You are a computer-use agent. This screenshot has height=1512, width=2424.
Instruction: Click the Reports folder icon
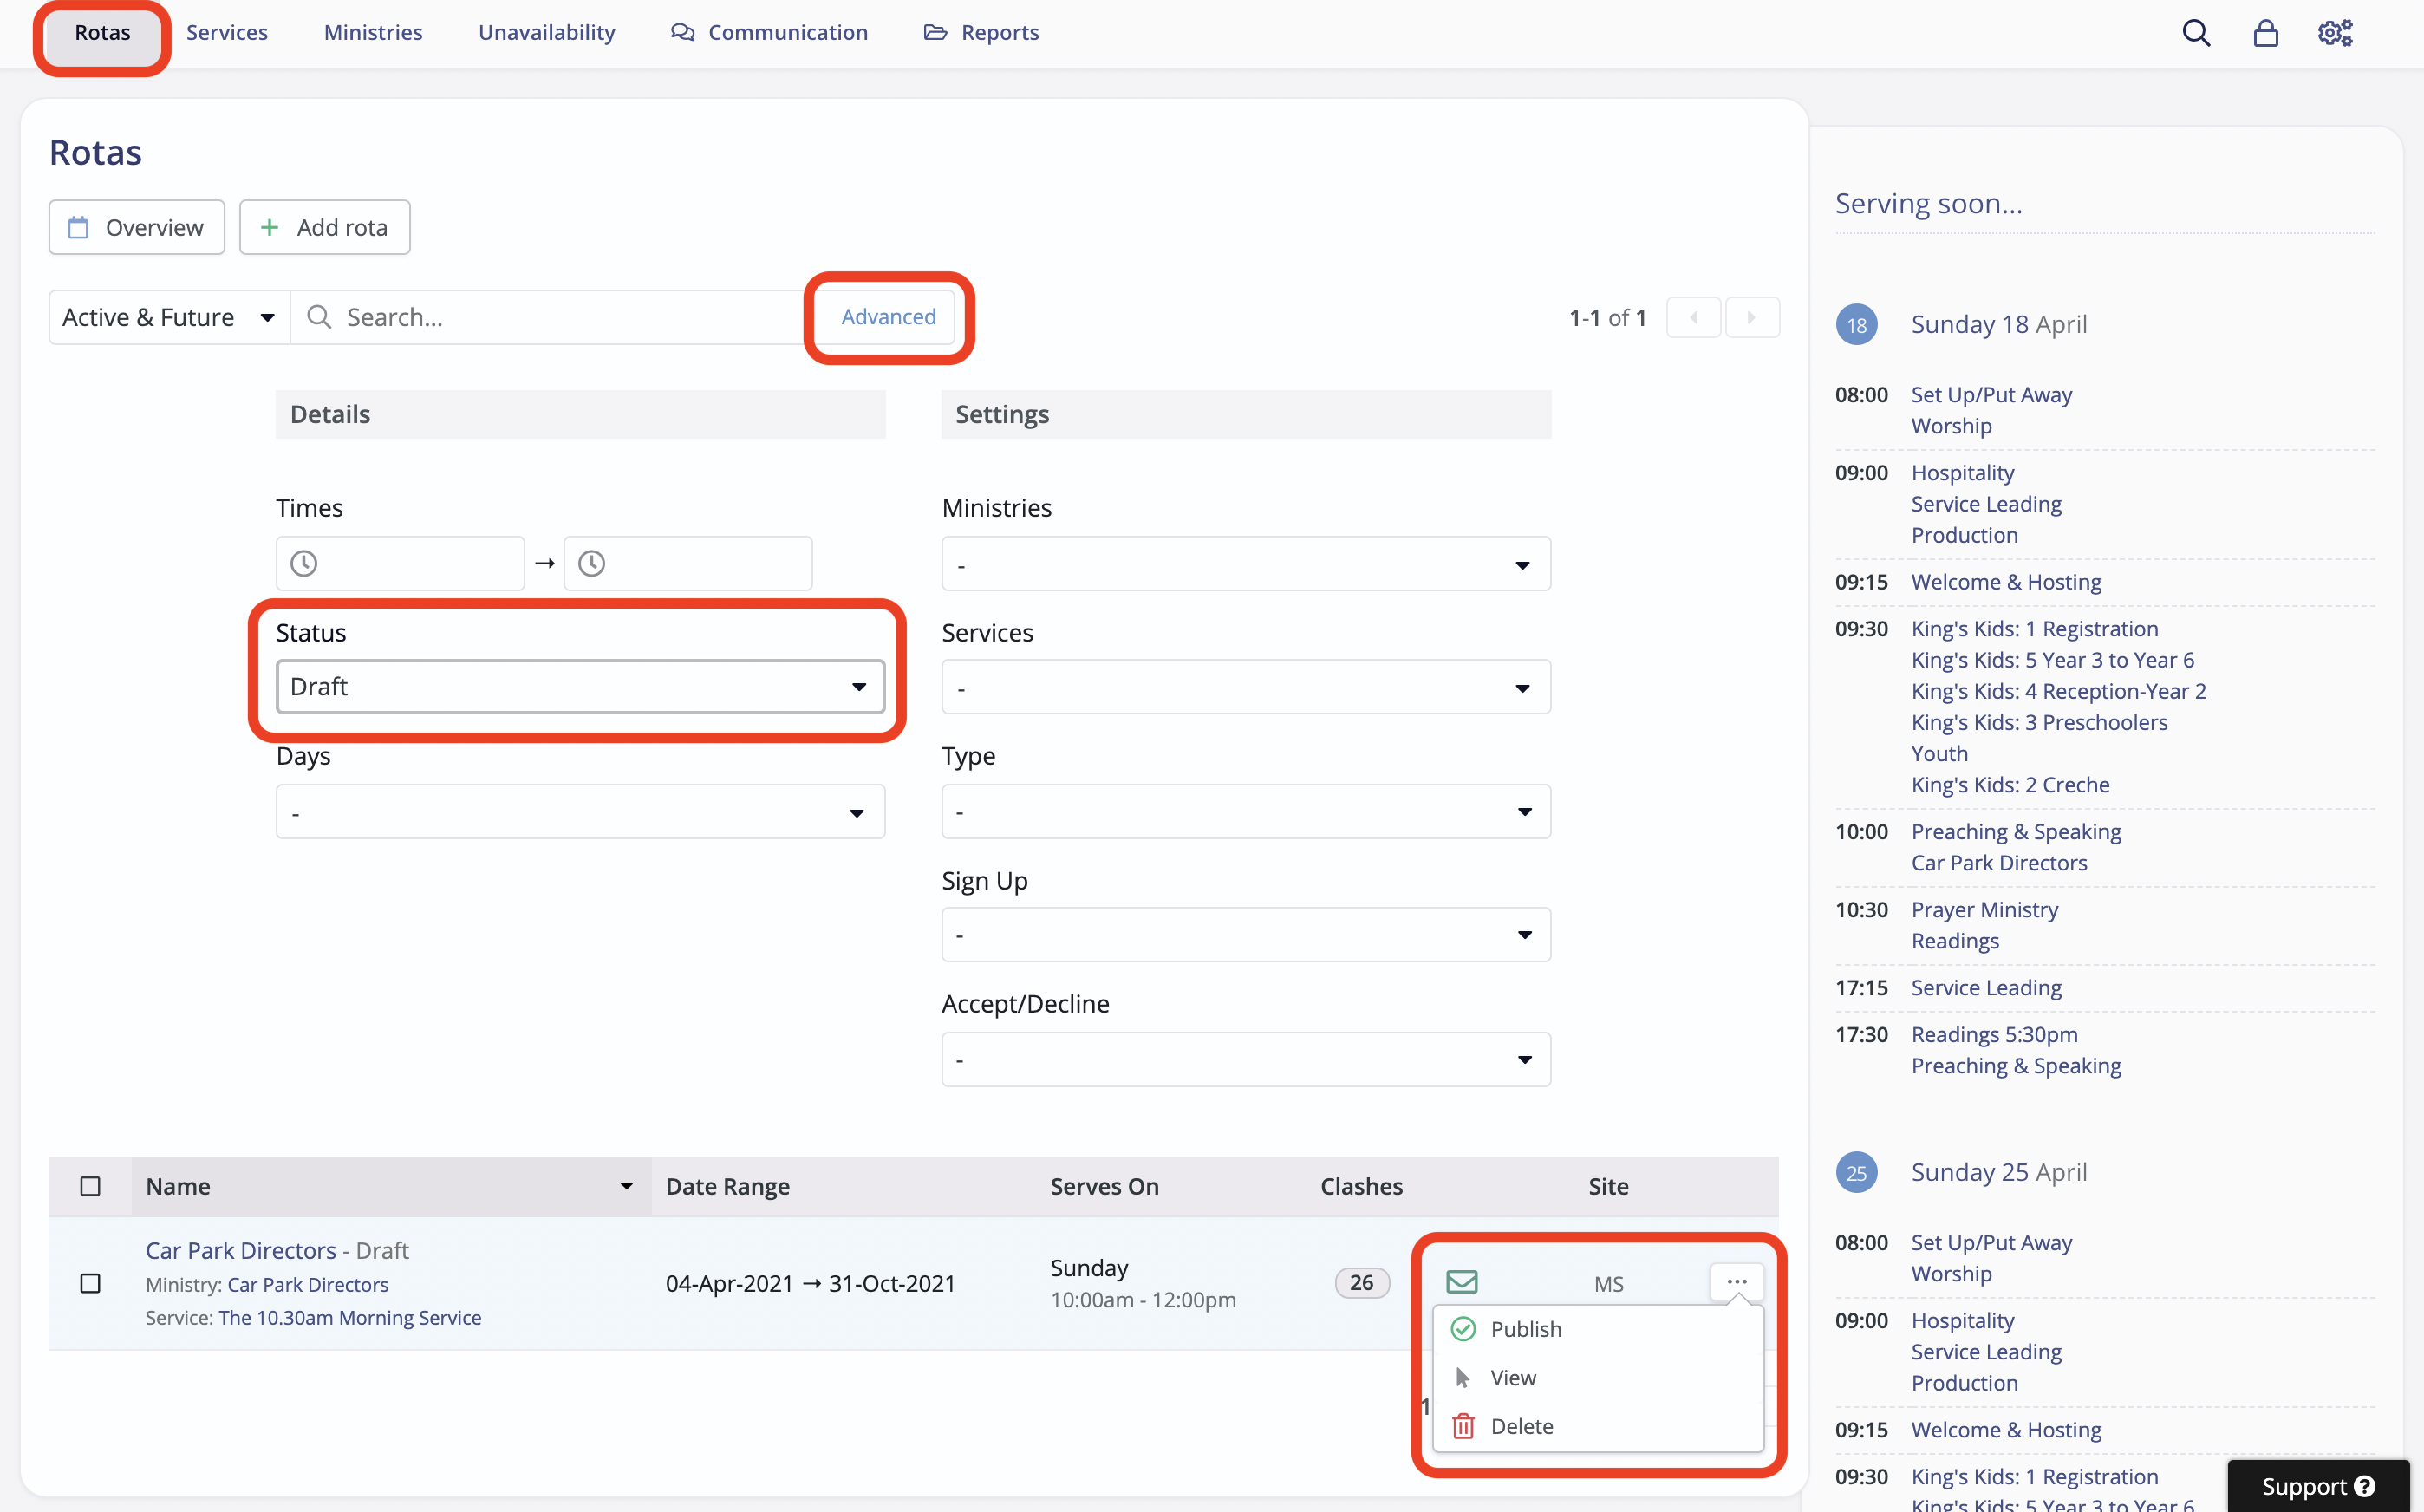point(936,31)
